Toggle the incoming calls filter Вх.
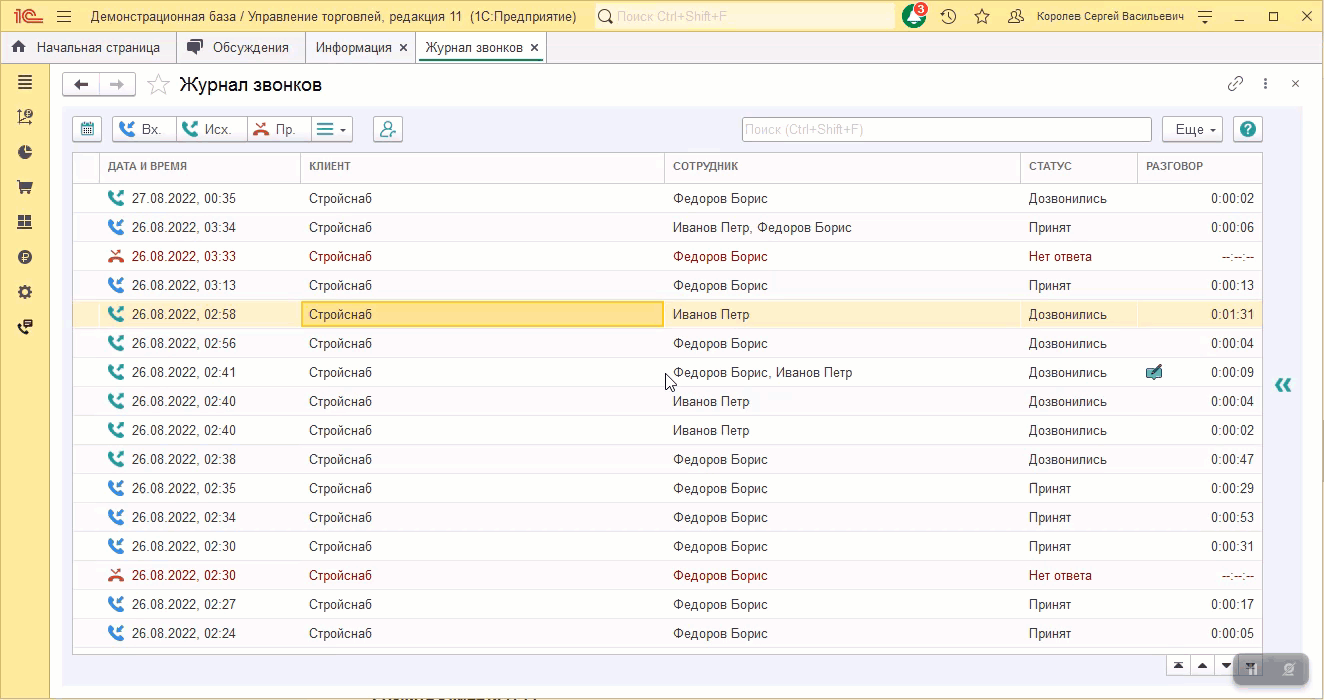 click(143, 129)
